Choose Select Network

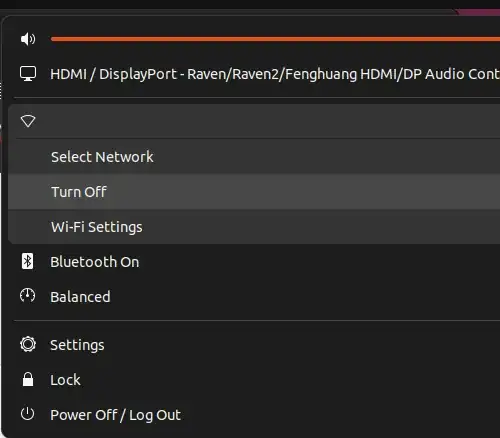coord(254,157)
